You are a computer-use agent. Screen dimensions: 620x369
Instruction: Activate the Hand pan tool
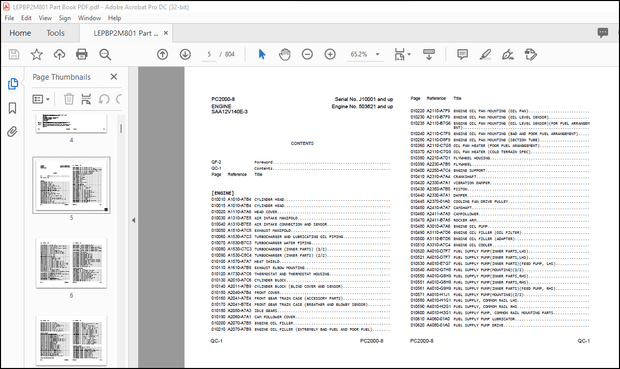pyautogui.click(x=285, y=54)
